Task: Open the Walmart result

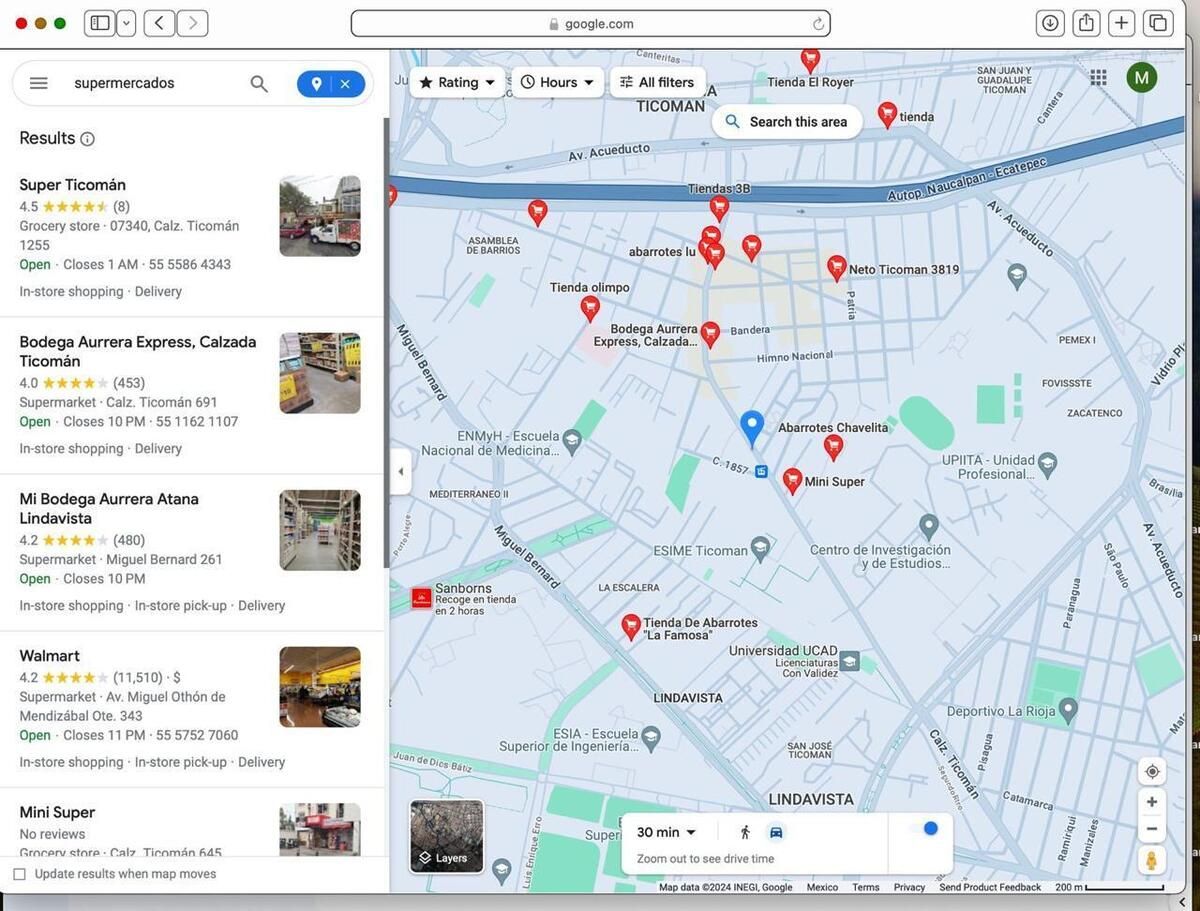Action: 192,709
